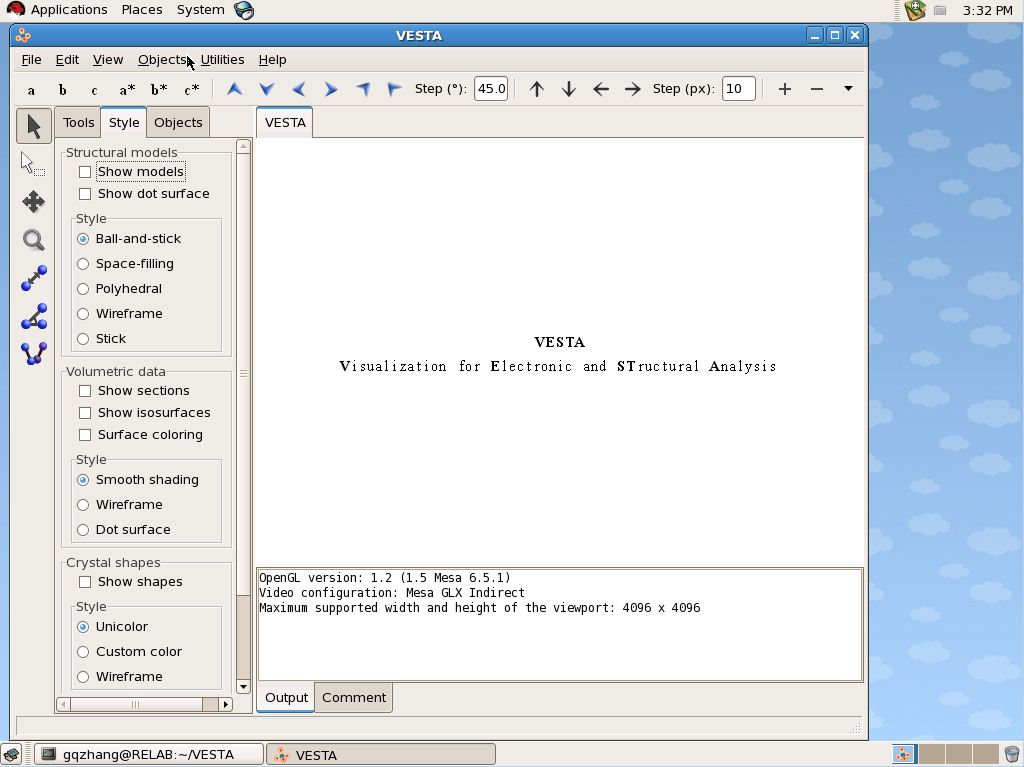The image size is (1024, 767).
Task: Open the Objects menu
Action: (163, 59)
